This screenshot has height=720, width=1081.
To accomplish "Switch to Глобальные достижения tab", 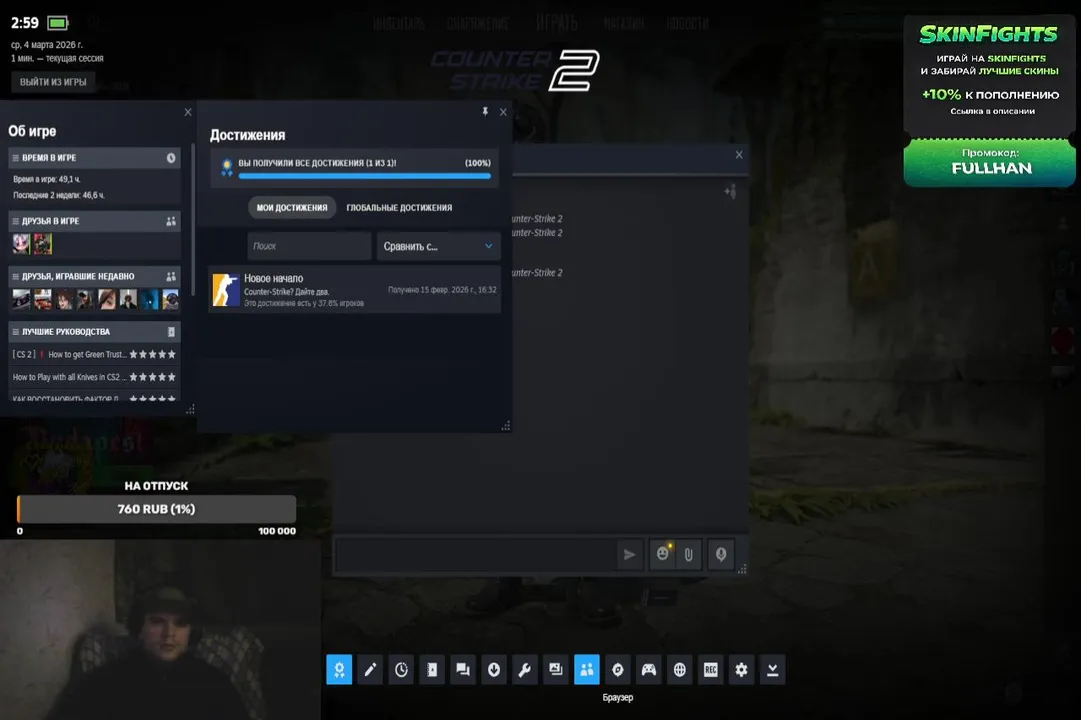I will 399,208.
